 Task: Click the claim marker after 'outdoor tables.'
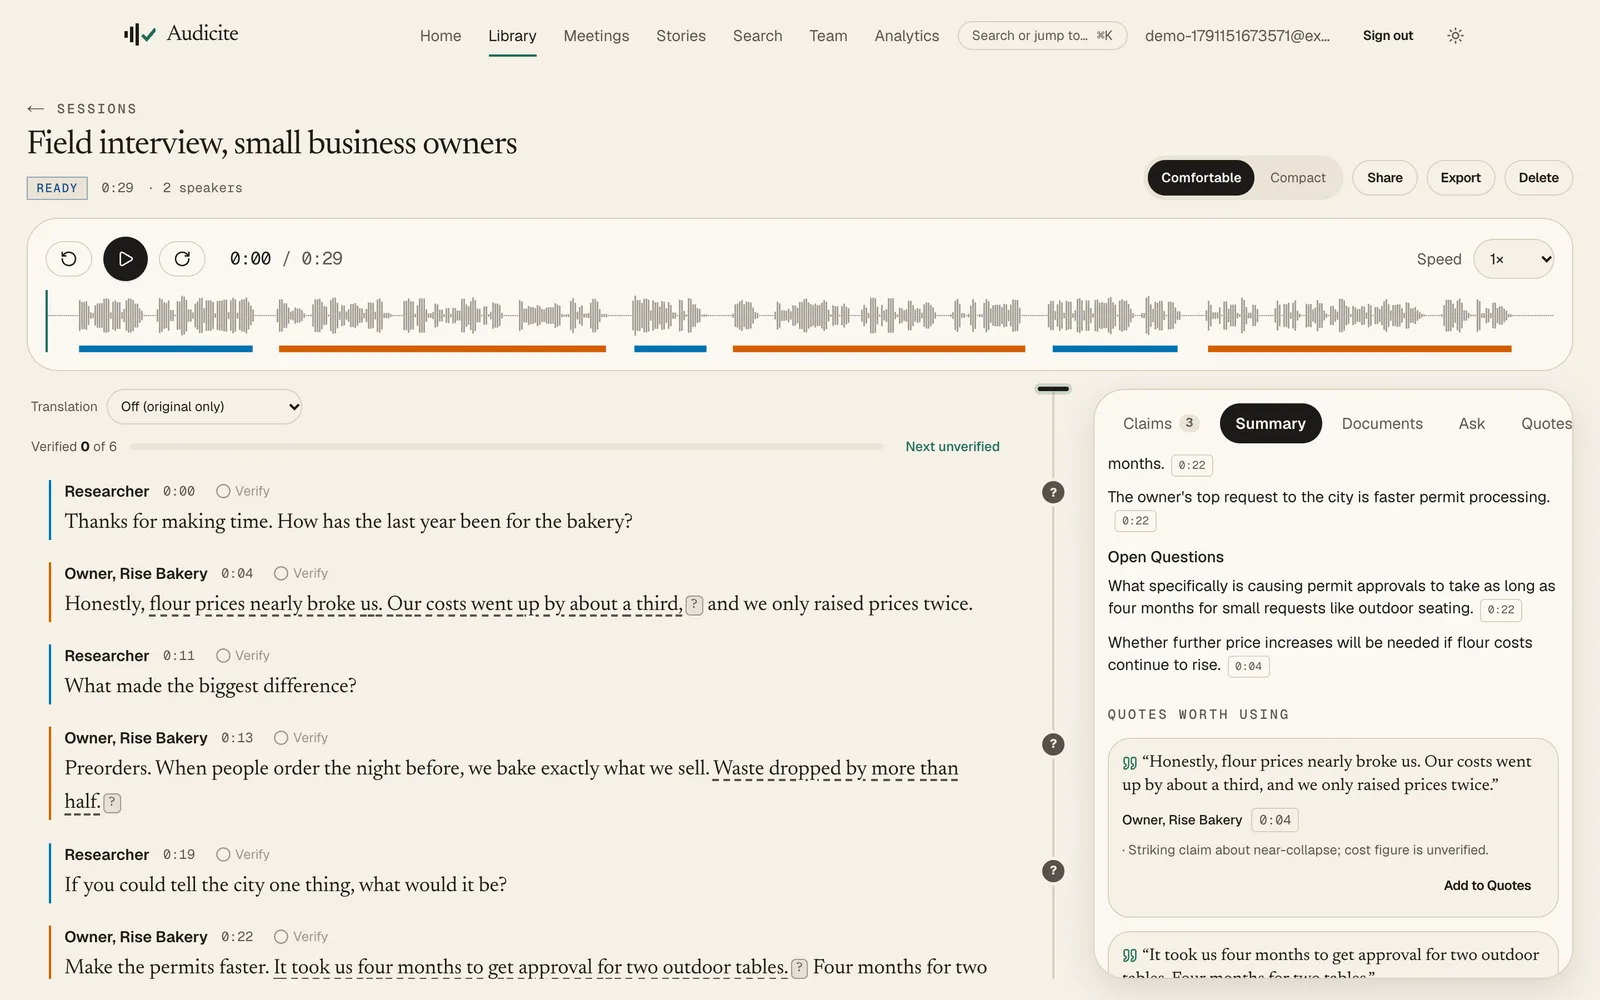pos(799,968)
